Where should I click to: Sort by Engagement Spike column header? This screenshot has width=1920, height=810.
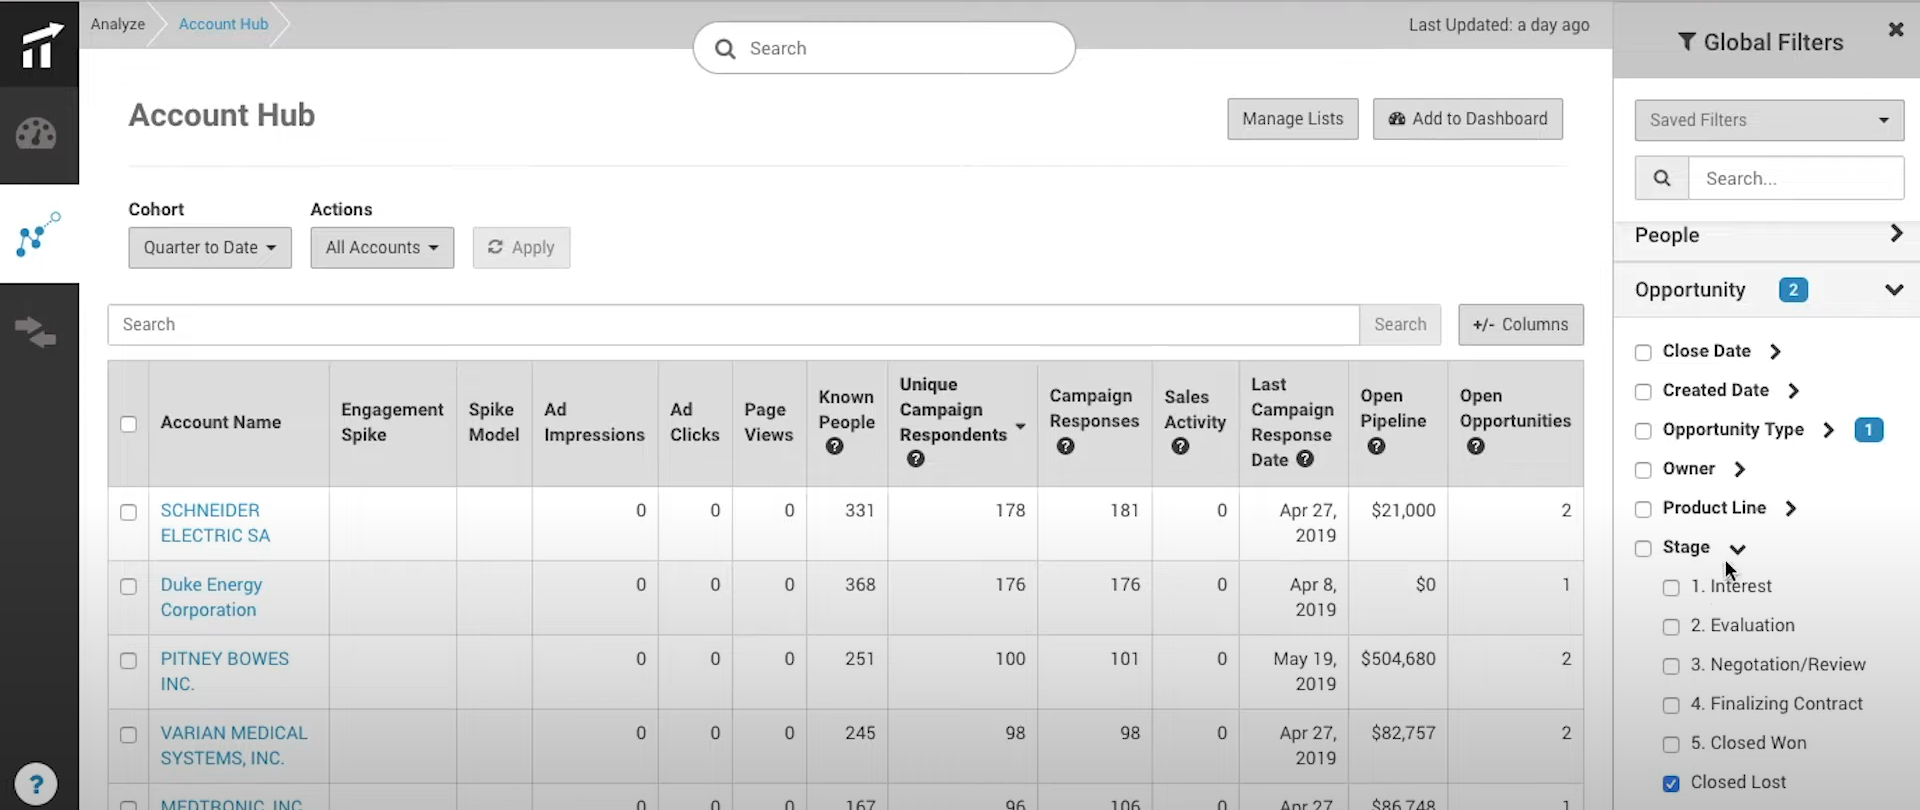click(392, 422)
